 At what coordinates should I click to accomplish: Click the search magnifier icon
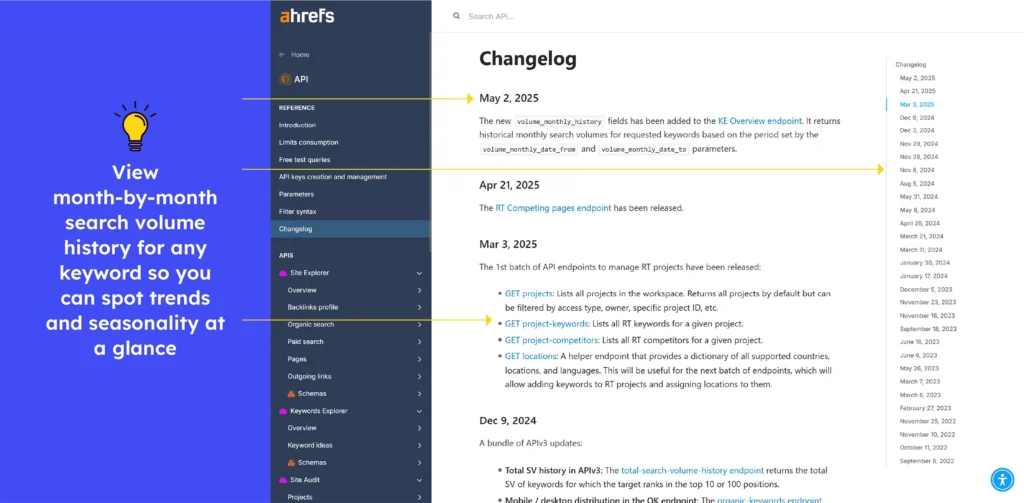coord(457,16)
